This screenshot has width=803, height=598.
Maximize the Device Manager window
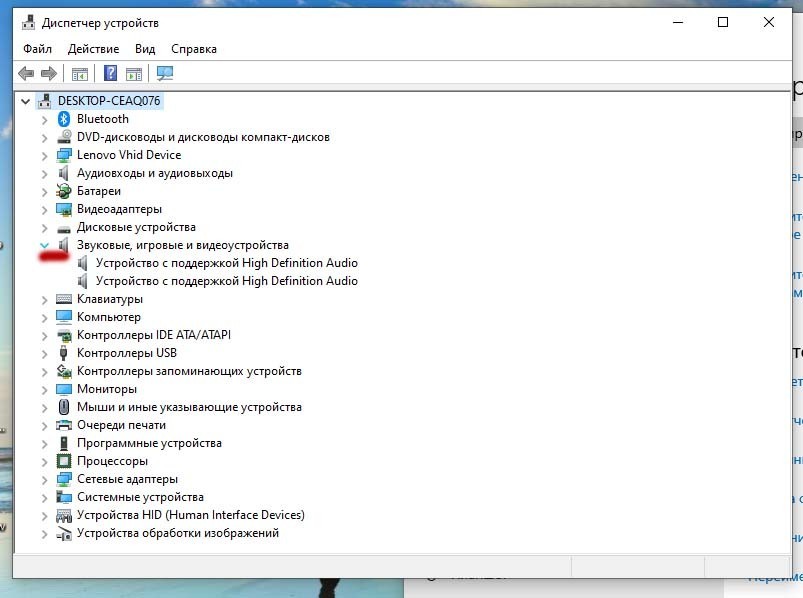click(x=723, y=23)
